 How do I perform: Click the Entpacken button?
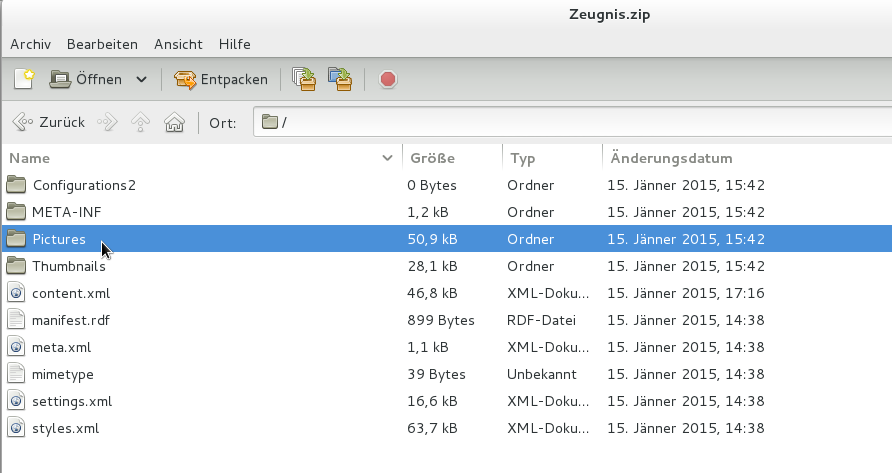click(221, 79)
